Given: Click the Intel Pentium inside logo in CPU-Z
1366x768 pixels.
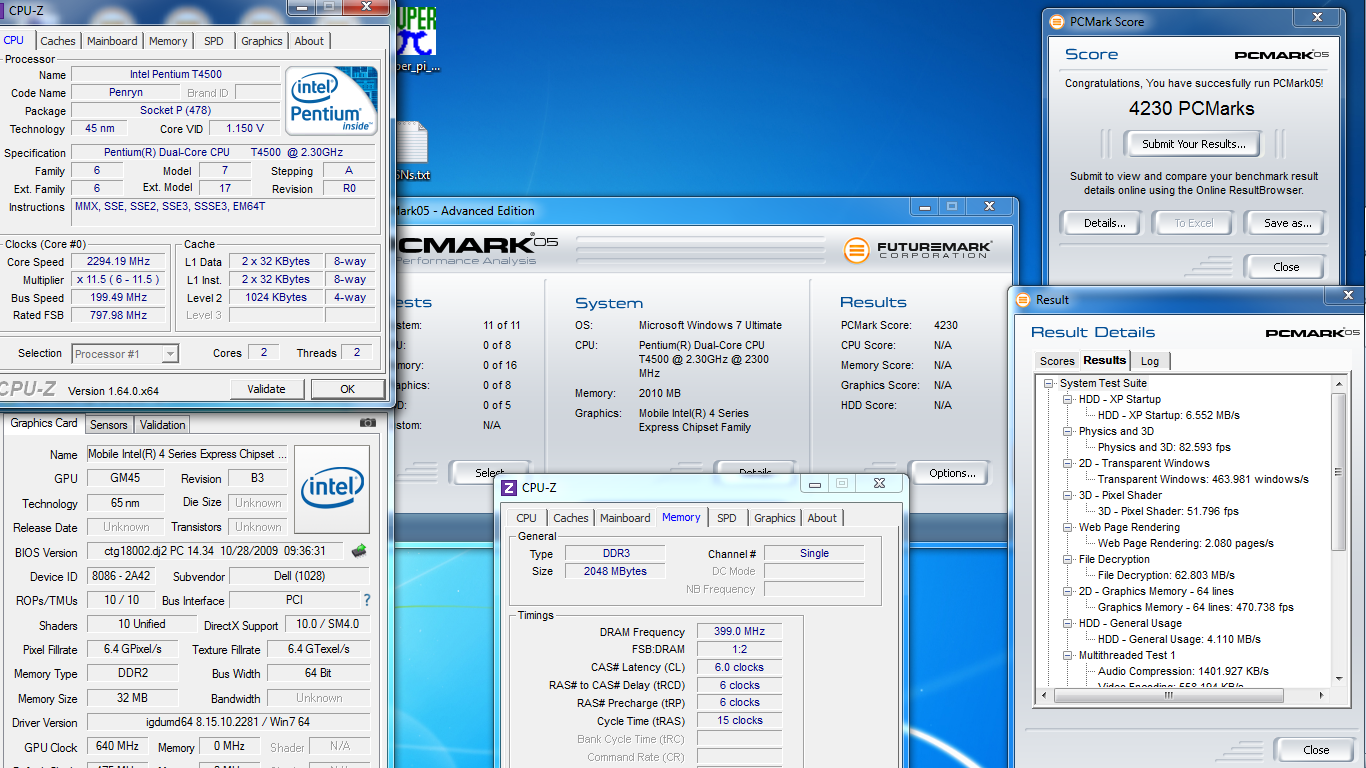Looking at the screenshot, I should (332, 101).
